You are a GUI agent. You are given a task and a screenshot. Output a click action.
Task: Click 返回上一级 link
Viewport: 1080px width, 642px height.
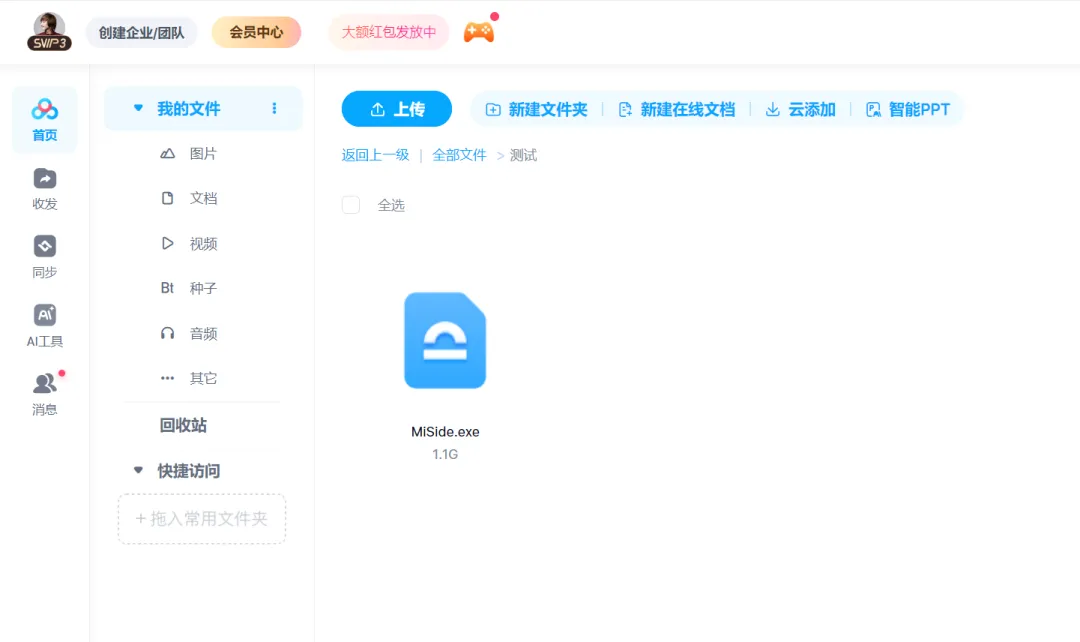click(x=375, y=155)
